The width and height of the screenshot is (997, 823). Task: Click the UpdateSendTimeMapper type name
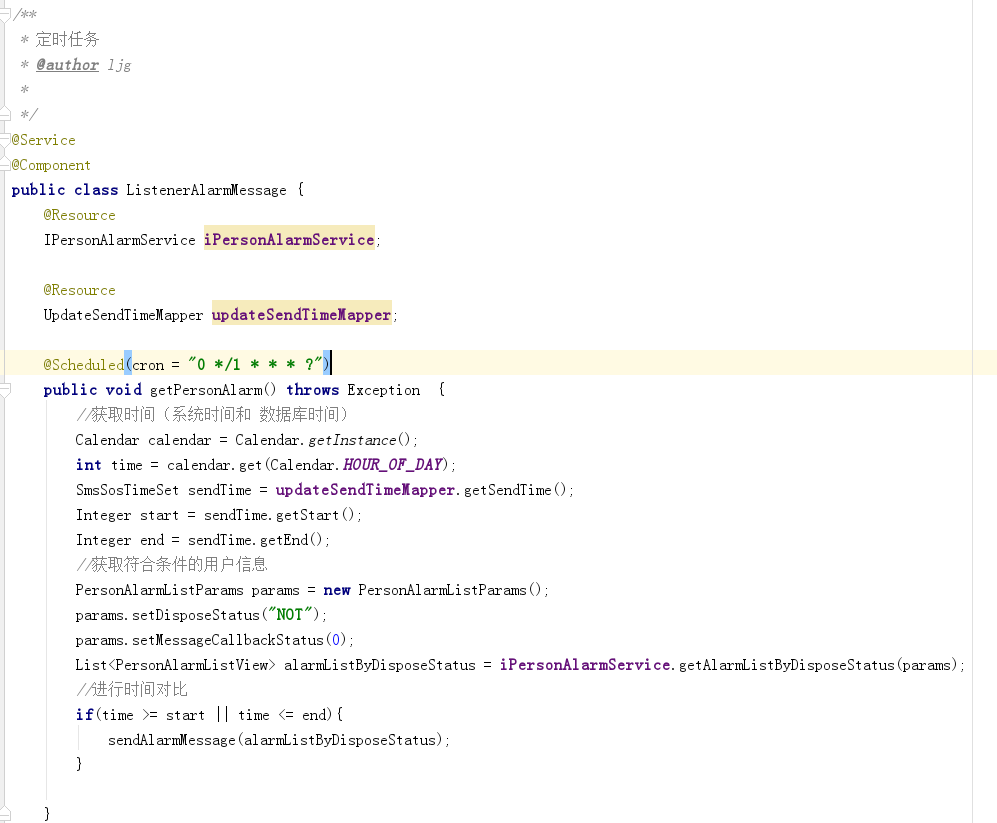click(123, 315)
